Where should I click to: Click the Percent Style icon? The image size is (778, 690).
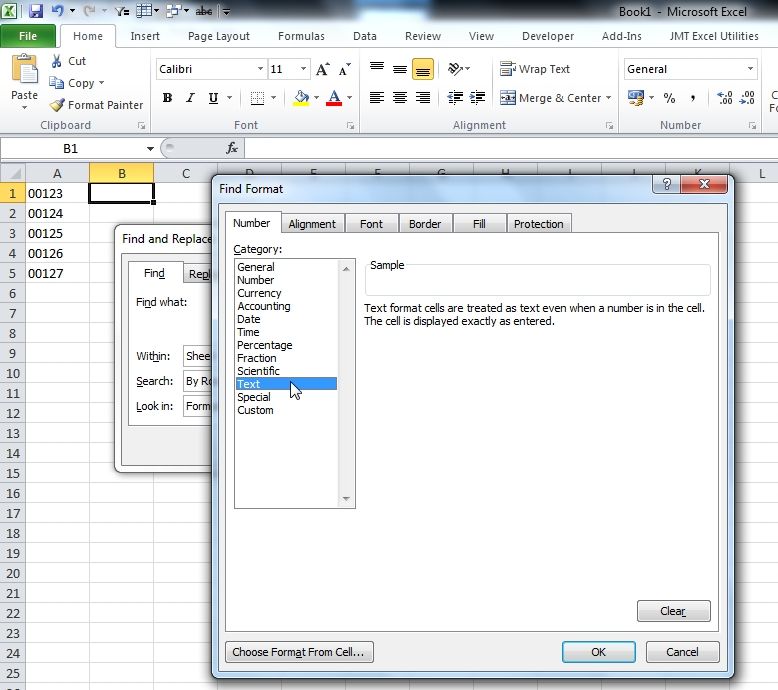tap(669, 98)
